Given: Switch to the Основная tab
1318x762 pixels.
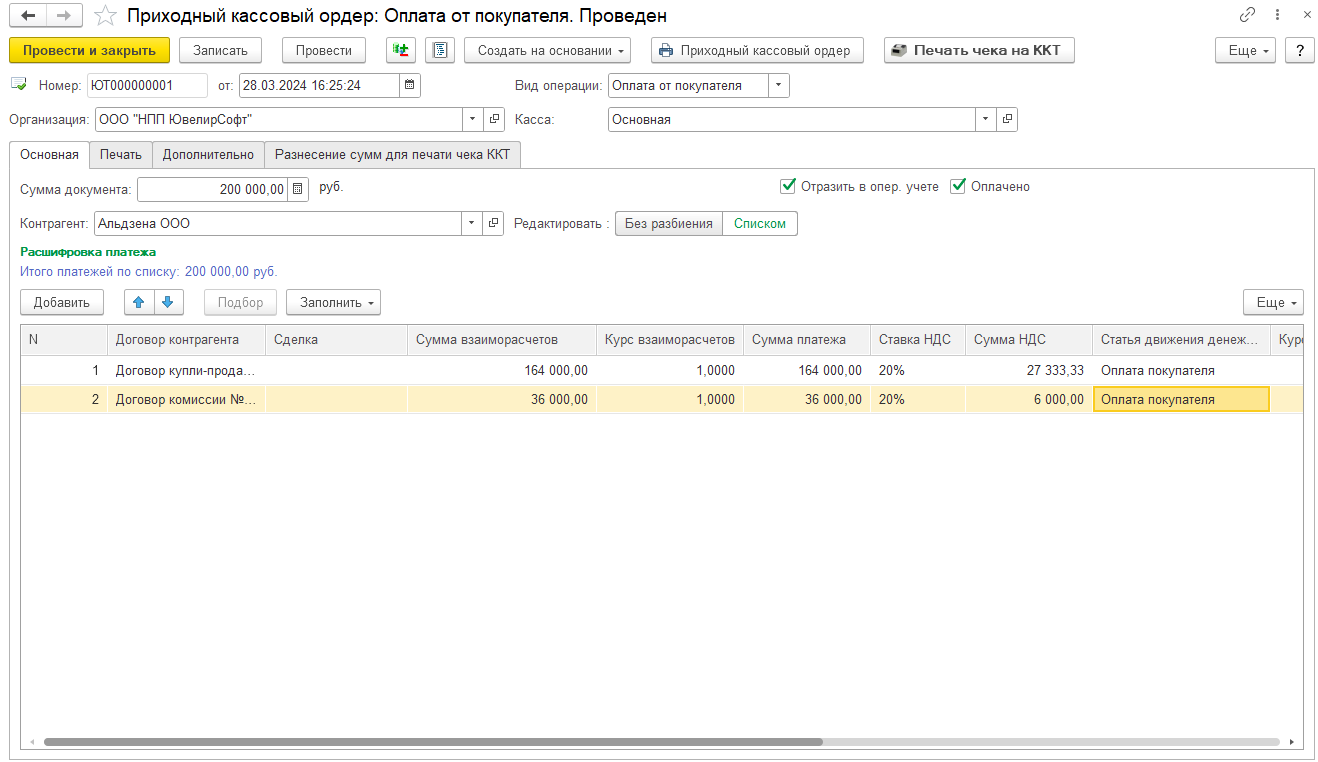Looking at the screenshot, I should pos(49,155).
